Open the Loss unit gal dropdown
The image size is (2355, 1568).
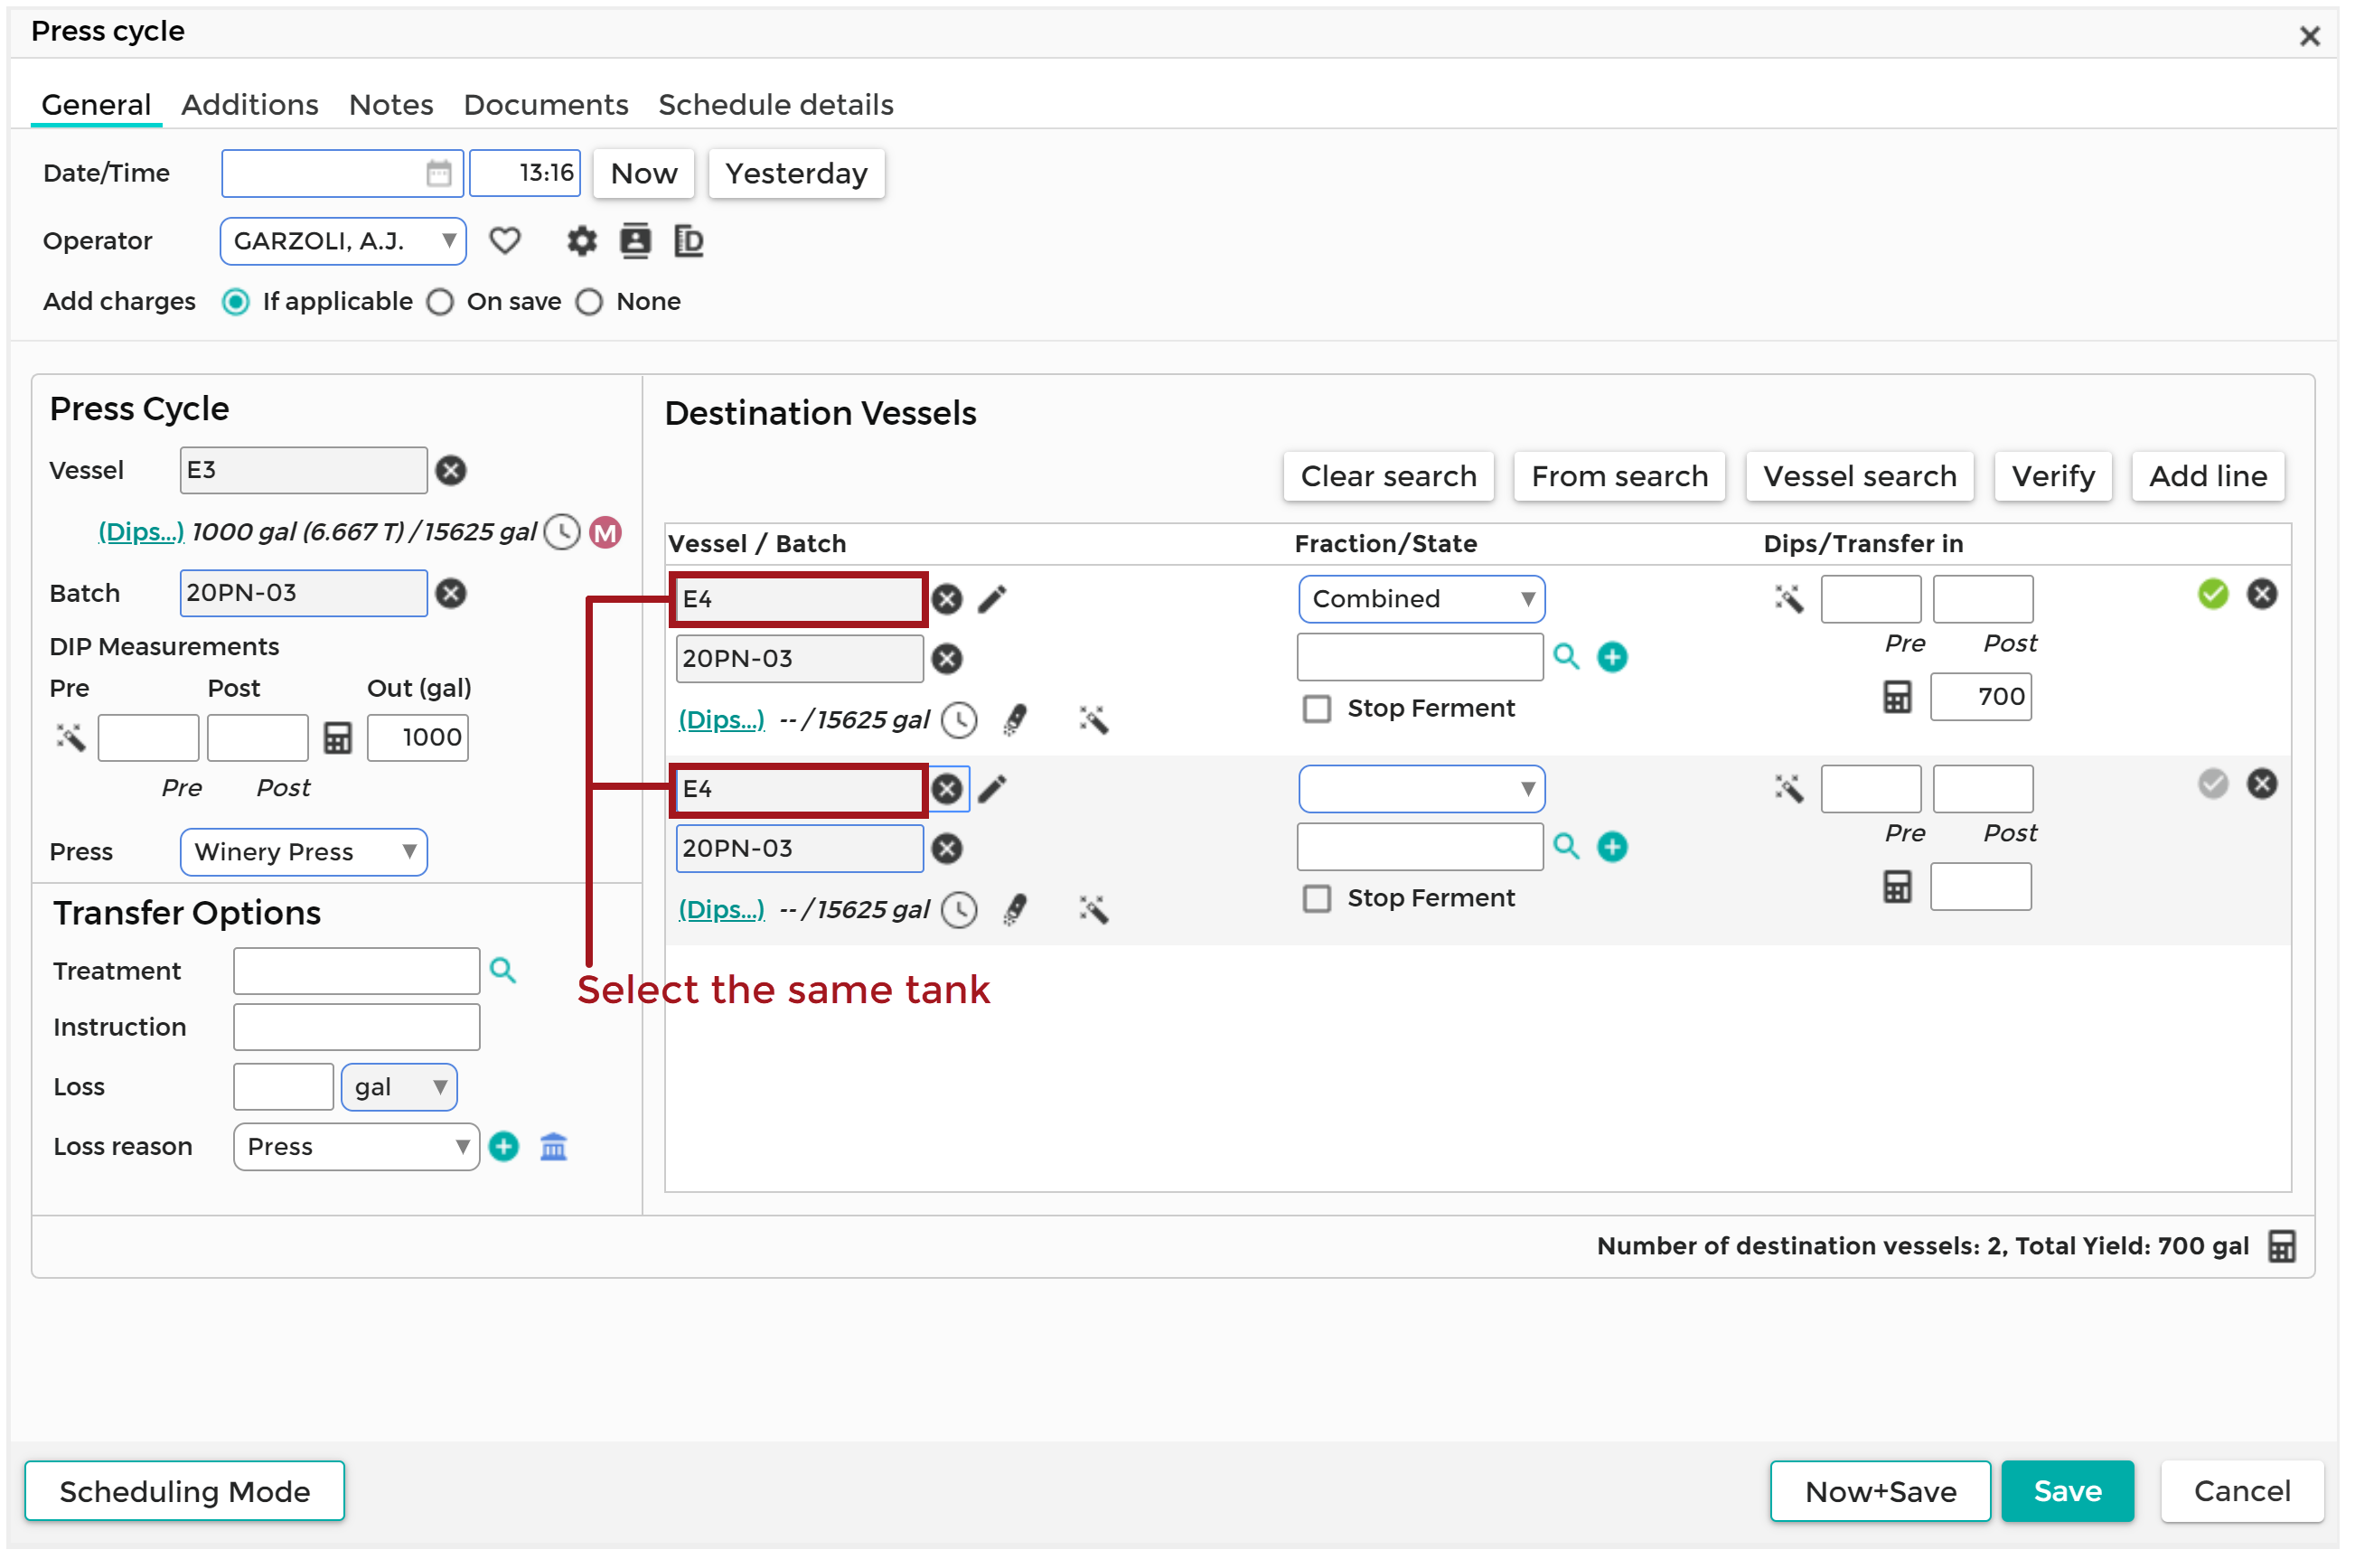point(399,1087)
